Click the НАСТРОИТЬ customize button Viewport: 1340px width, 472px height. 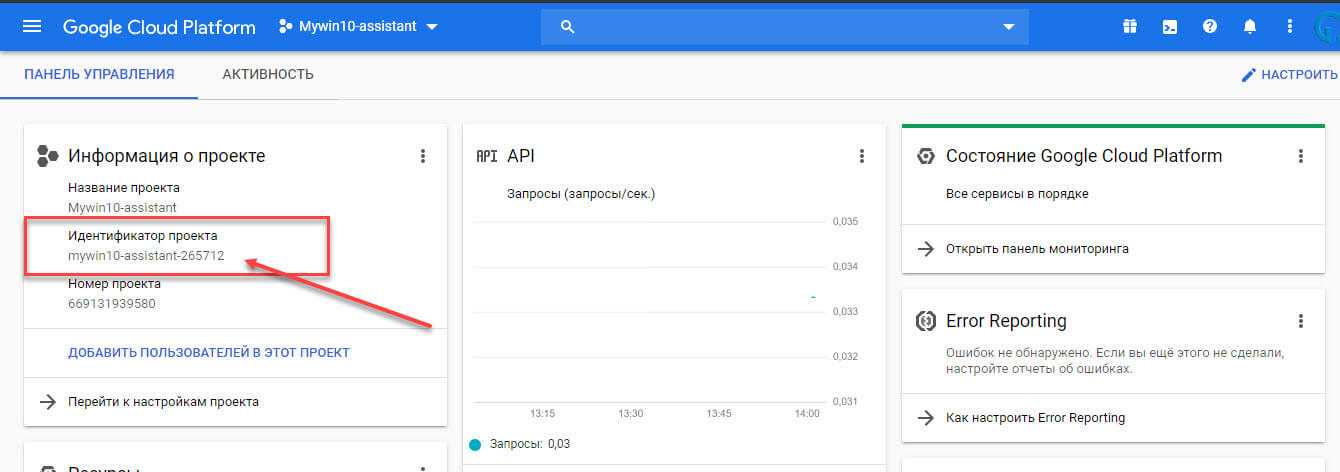(1289, 75)
